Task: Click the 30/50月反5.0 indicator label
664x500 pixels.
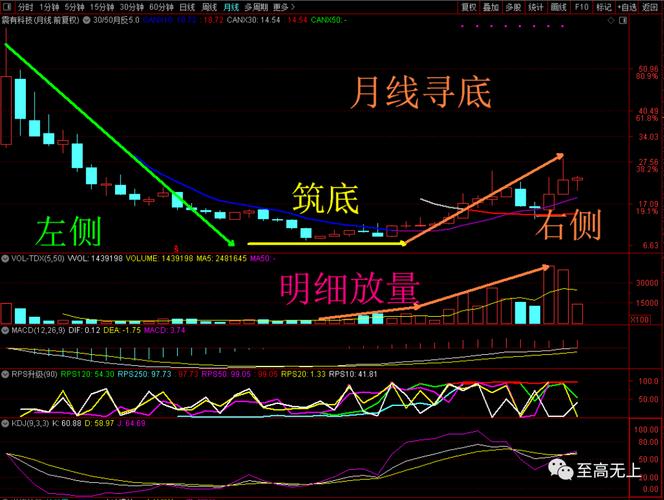Action: pos(116,20)
